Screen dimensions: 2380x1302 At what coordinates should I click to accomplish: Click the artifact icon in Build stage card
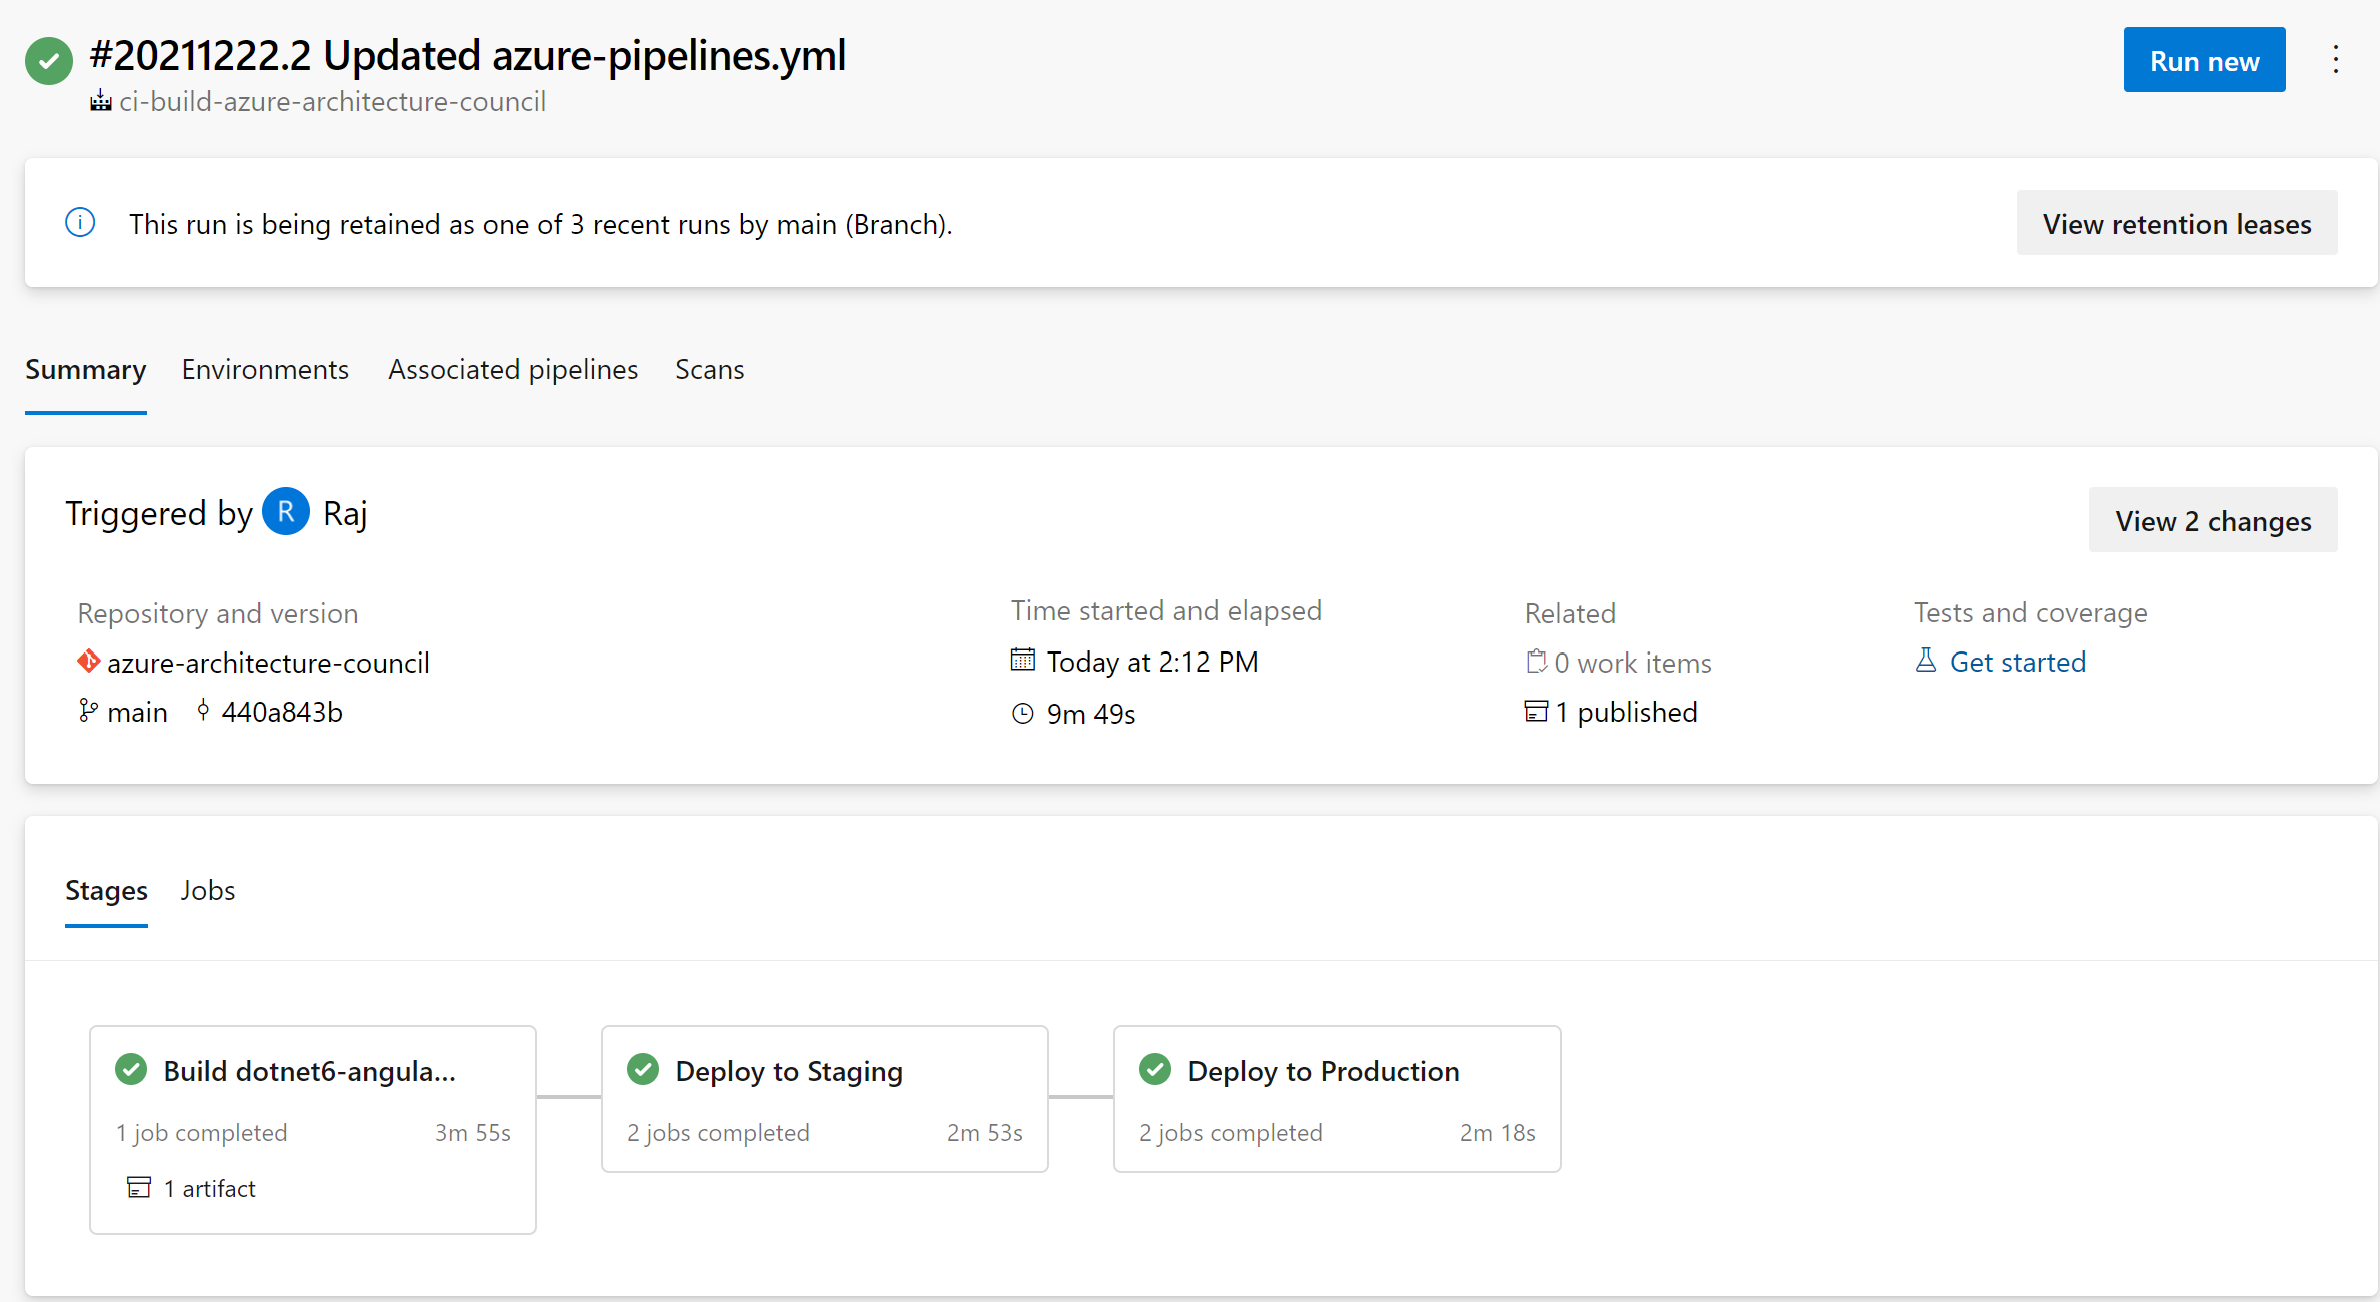[139, 1187]
